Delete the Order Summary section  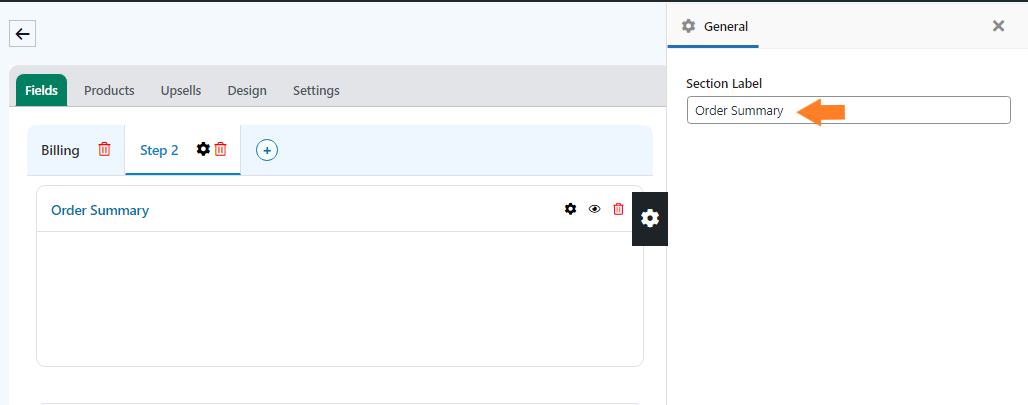click(x=618, y=209)
